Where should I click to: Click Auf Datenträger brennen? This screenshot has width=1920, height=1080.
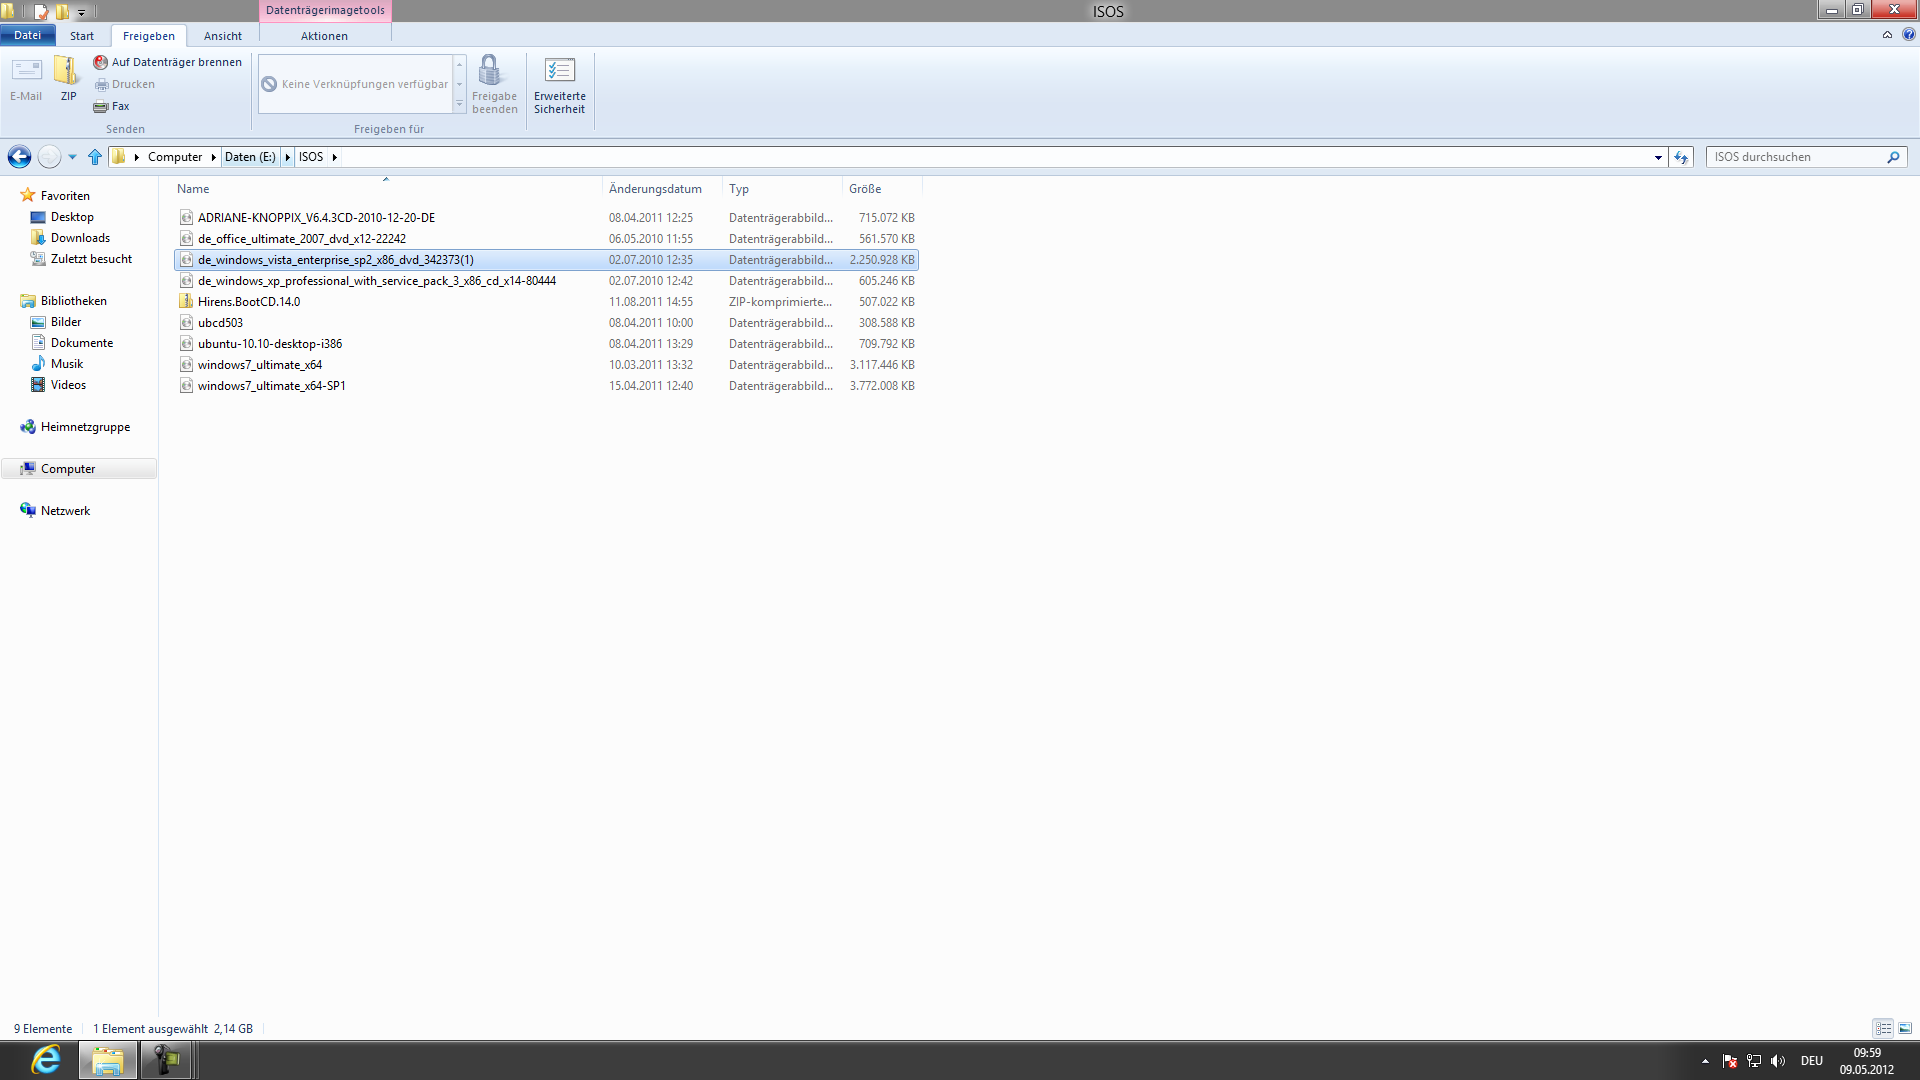click(168, 62)
